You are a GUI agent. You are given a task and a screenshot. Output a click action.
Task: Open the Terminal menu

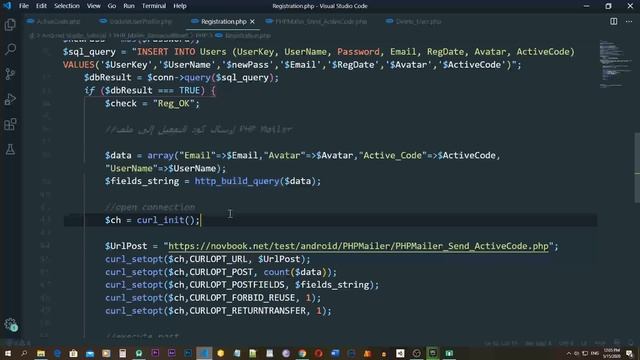(x=154, y=6)
